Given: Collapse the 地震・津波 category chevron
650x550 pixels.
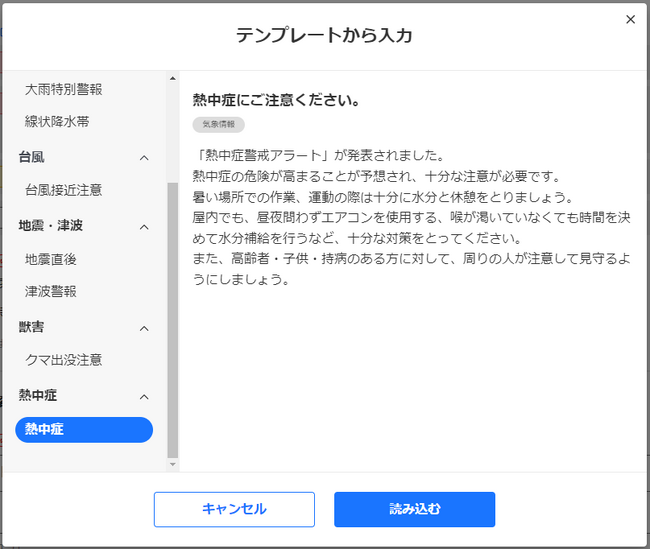Looking at the screenshot, I should [144, 227].
